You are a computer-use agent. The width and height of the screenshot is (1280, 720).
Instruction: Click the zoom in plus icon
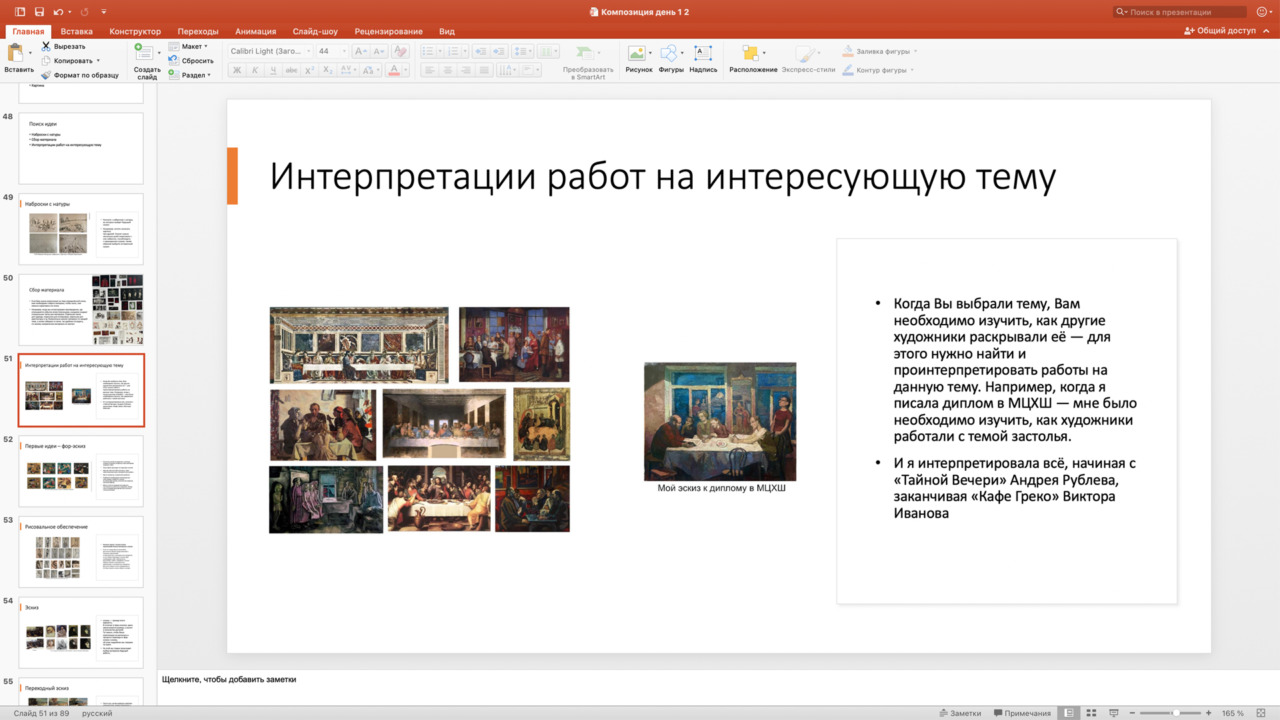pos(1209,713)
